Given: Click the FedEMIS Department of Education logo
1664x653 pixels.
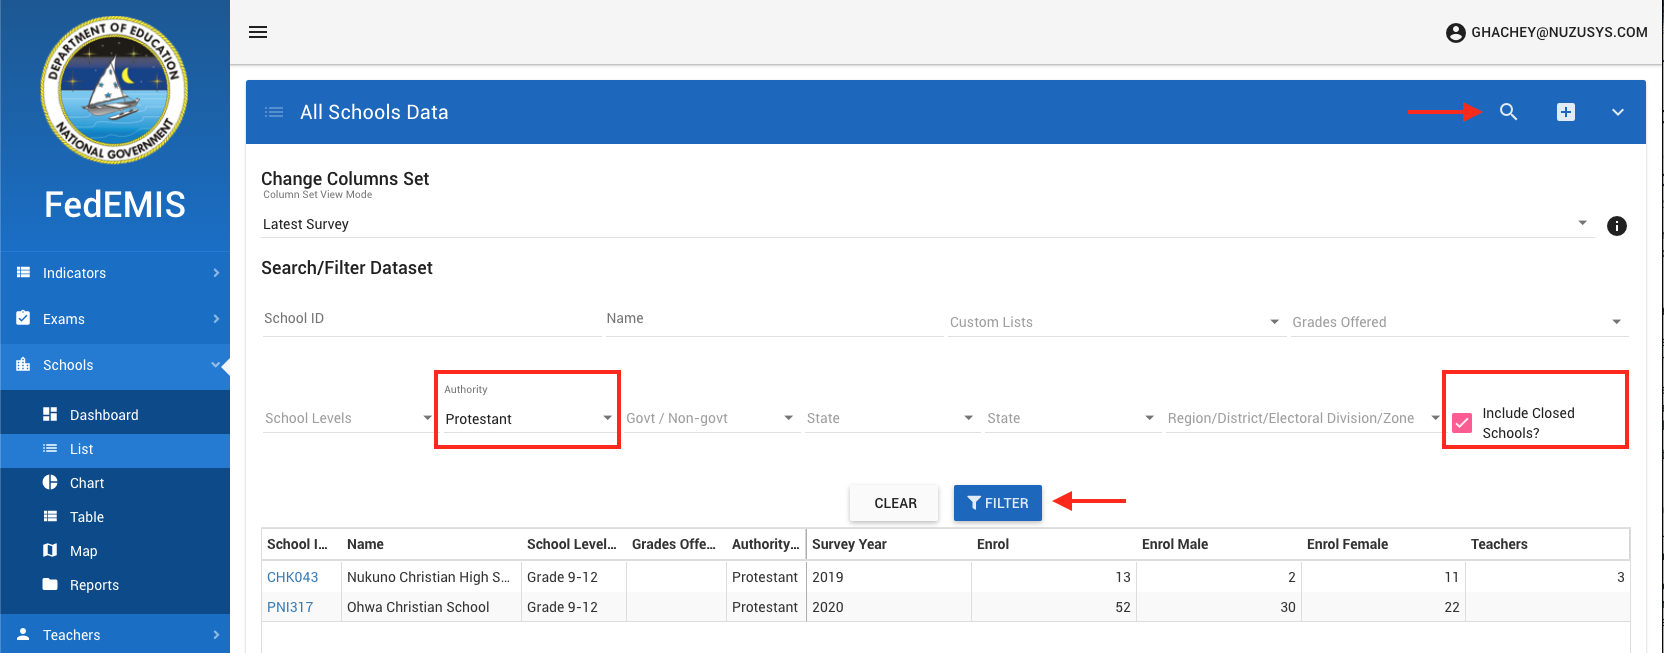Looking at the screenshot, I should click(114, 90).
